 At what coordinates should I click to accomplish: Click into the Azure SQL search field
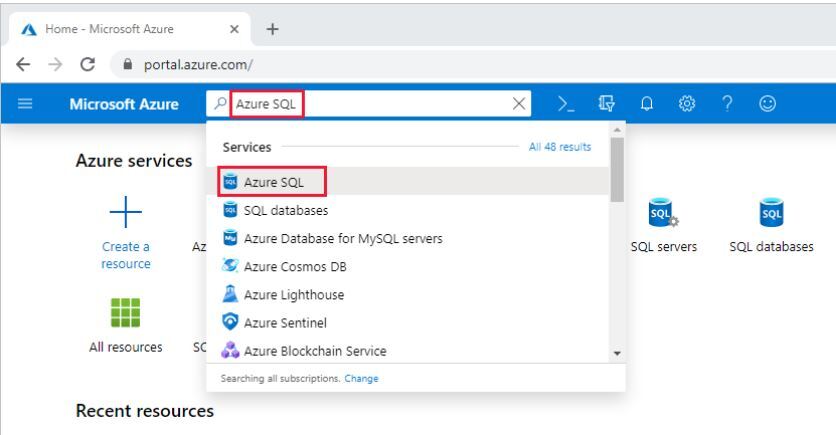click(x=368, y=103)
